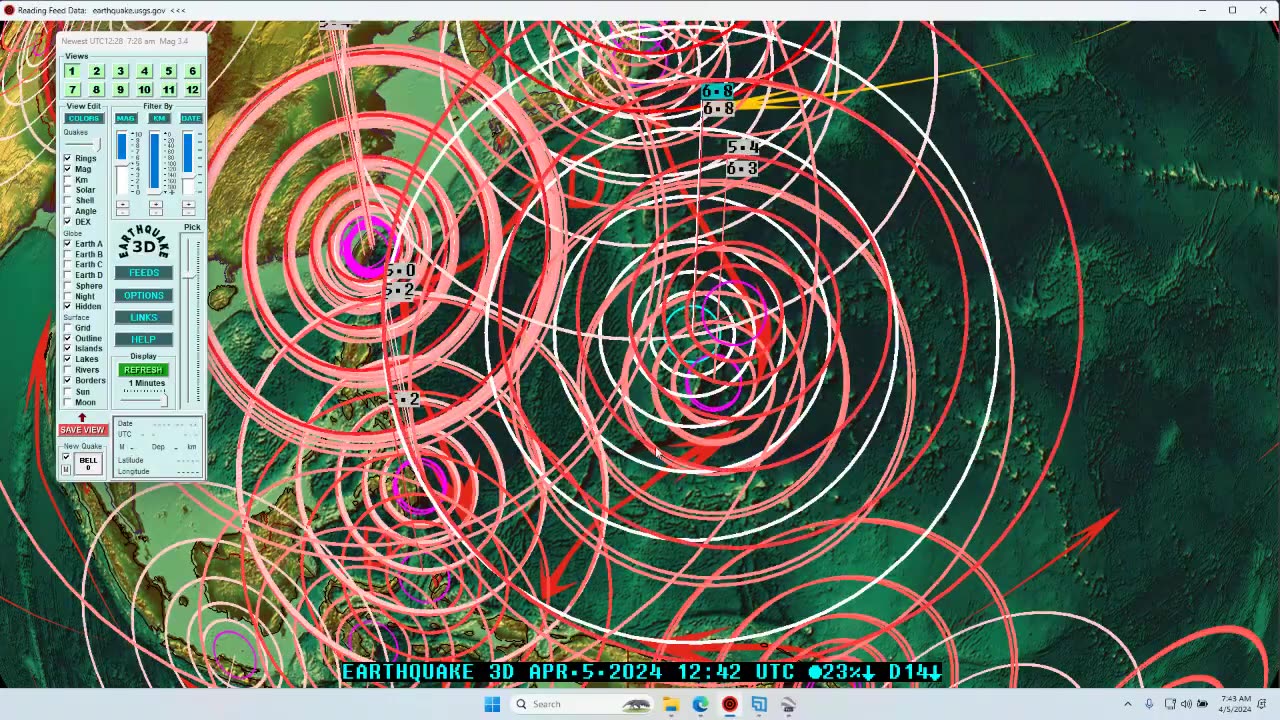This screenshot has height=720, width=1280.
Task: Click the KM filter button
Action: coord(159,118)
